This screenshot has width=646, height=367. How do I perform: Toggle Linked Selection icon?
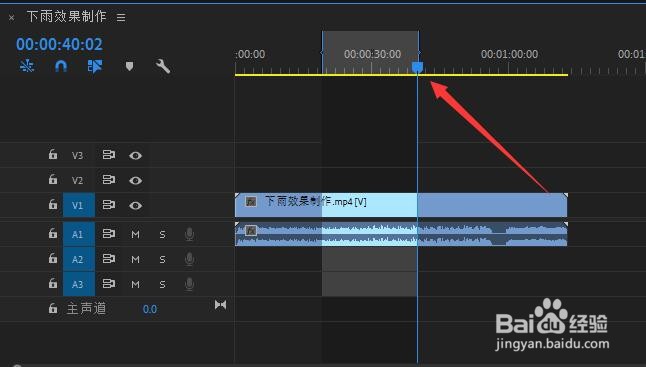click(x=95, y=66)
